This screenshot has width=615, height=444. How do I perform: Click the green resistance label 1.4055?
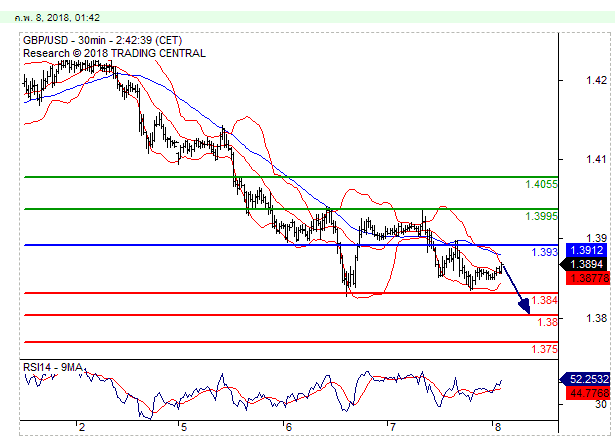(x=541, y=184)
